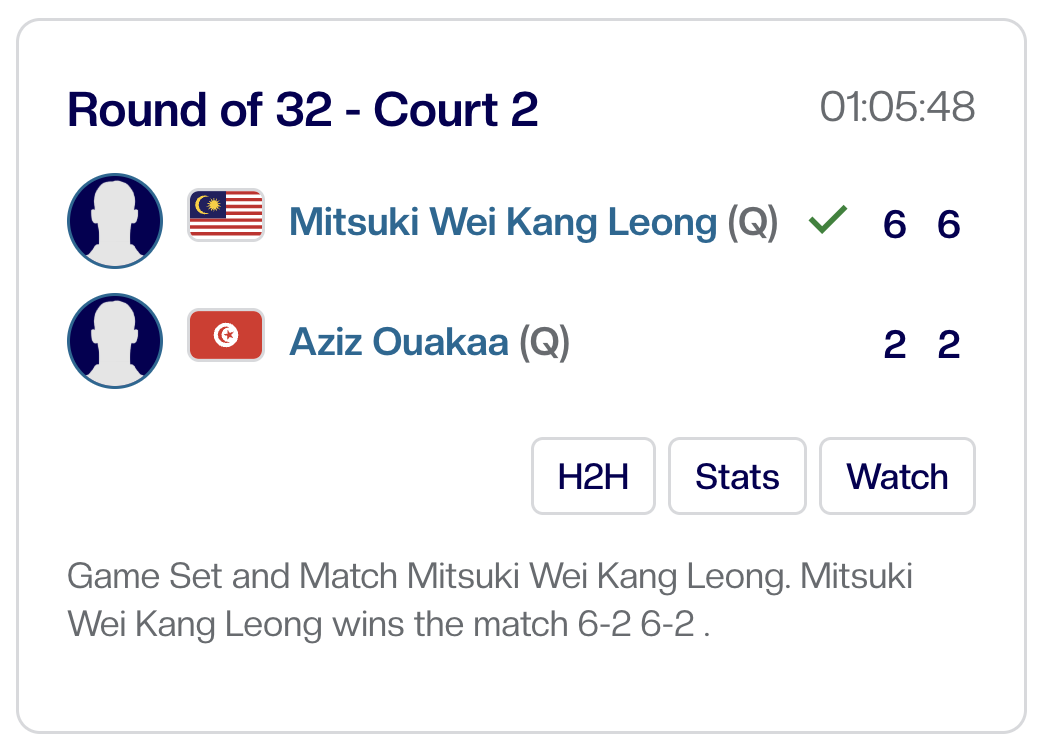Click Leong's second set score of 6
1044x748 pixels.
click(x=948, y=224)
